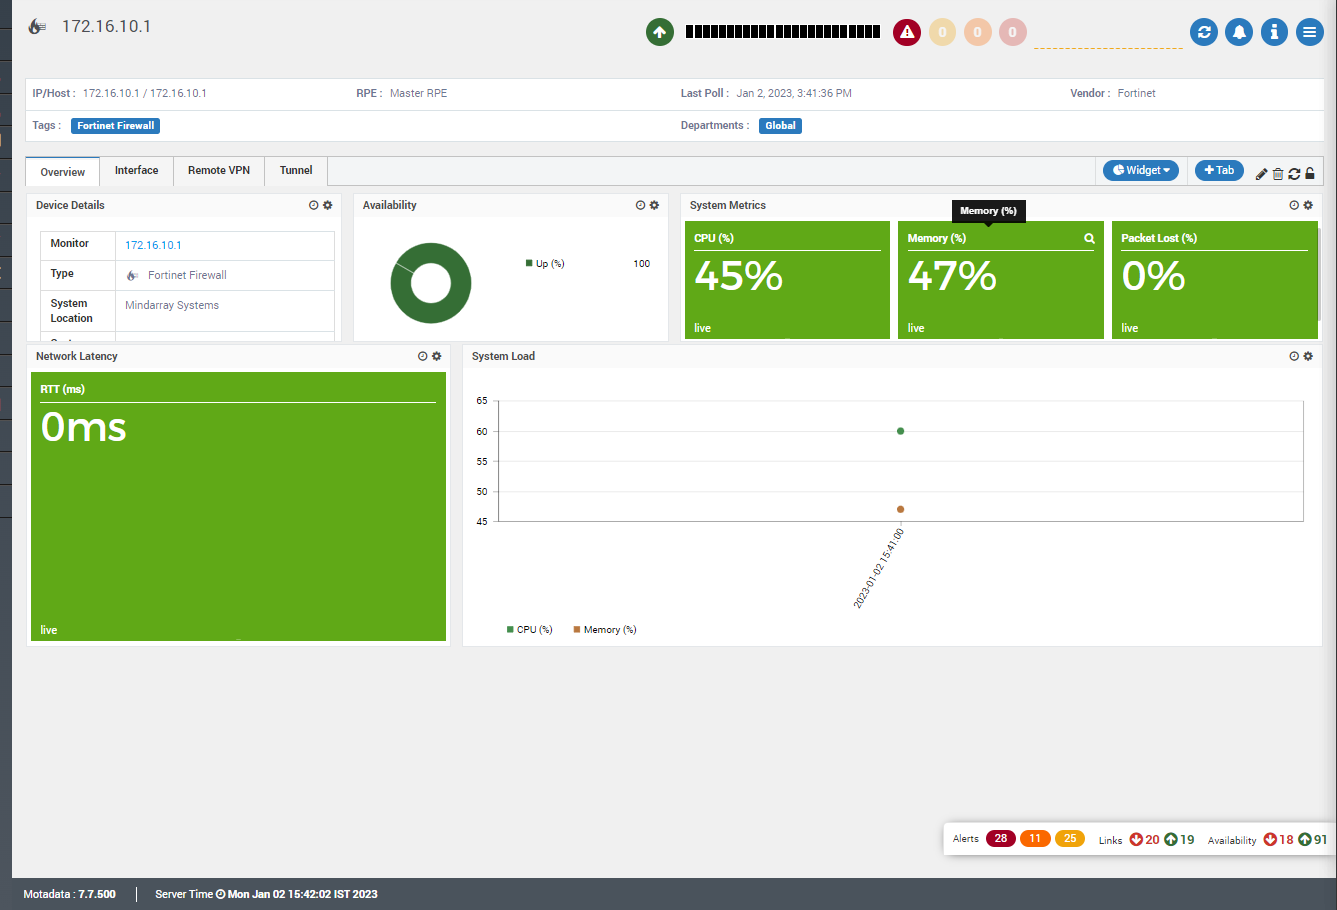This screenshot has height=910, width=1337.
Task: Click the pencil edit-tab icon
Action: tap(1261, 174)
